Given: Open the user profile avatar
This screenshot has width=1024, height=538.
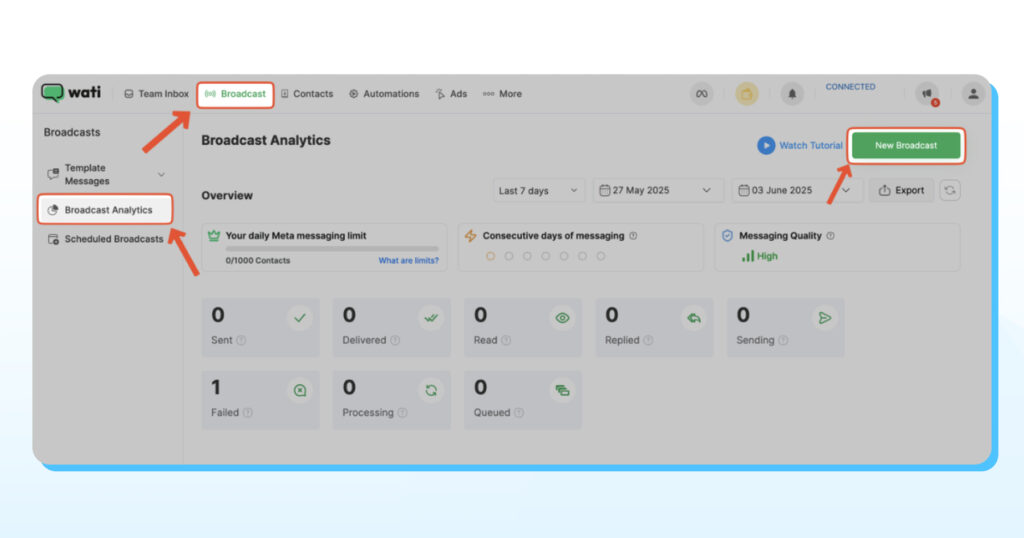Looking at the screenshot, I should tap(973, 94).
